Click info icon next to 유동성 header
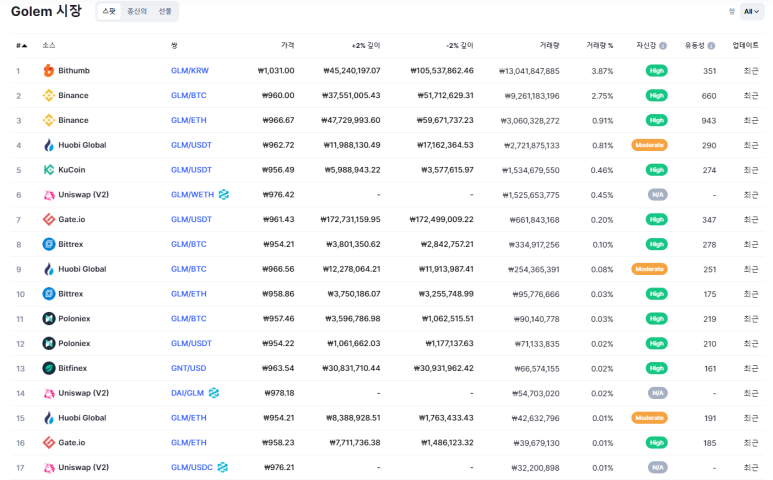This screenshot has width=773, height=480. (x=711, y=45)
